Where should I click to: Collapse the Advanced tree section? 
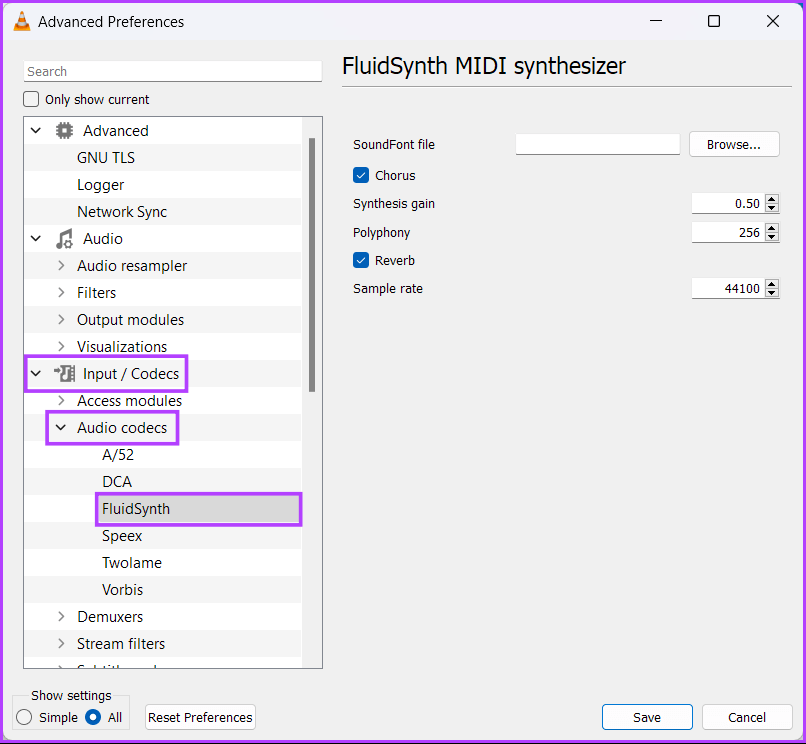pos(36,131)
